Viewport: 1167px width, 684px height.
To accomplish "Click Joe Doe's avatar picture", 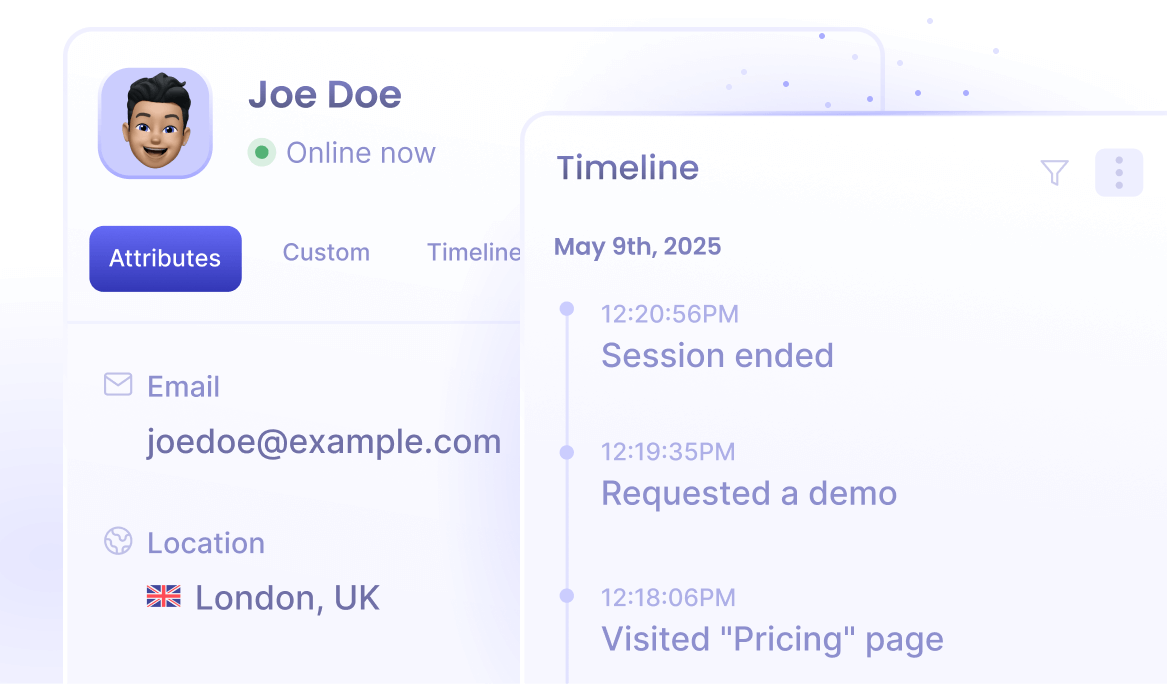I will tap(155, 123).
